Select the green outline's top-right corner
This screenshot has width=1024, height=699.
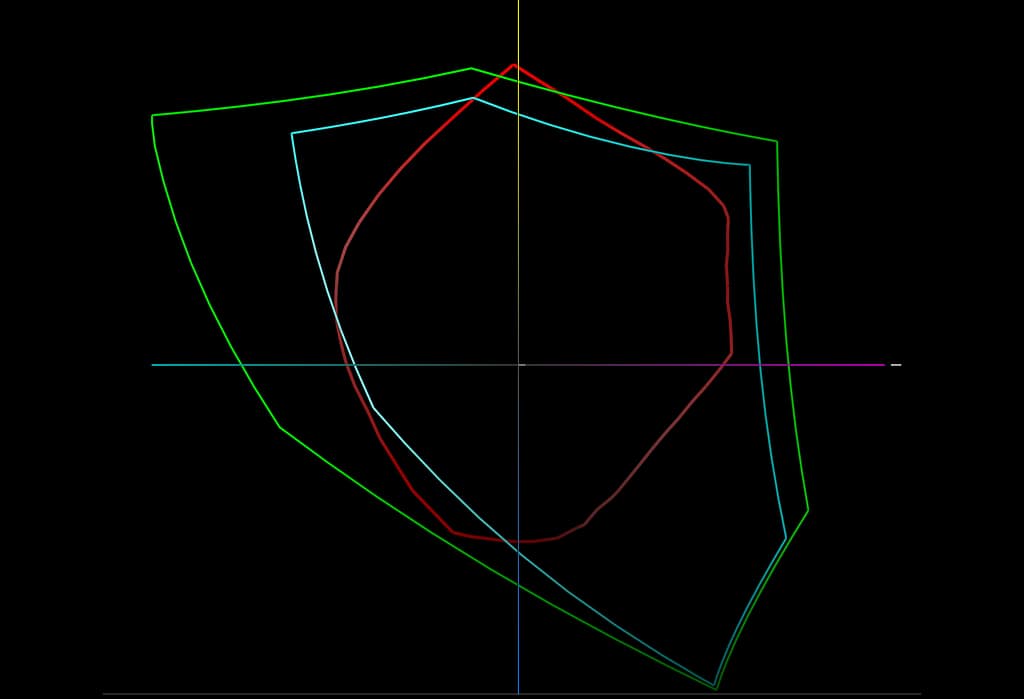click(x=776, y=141)
